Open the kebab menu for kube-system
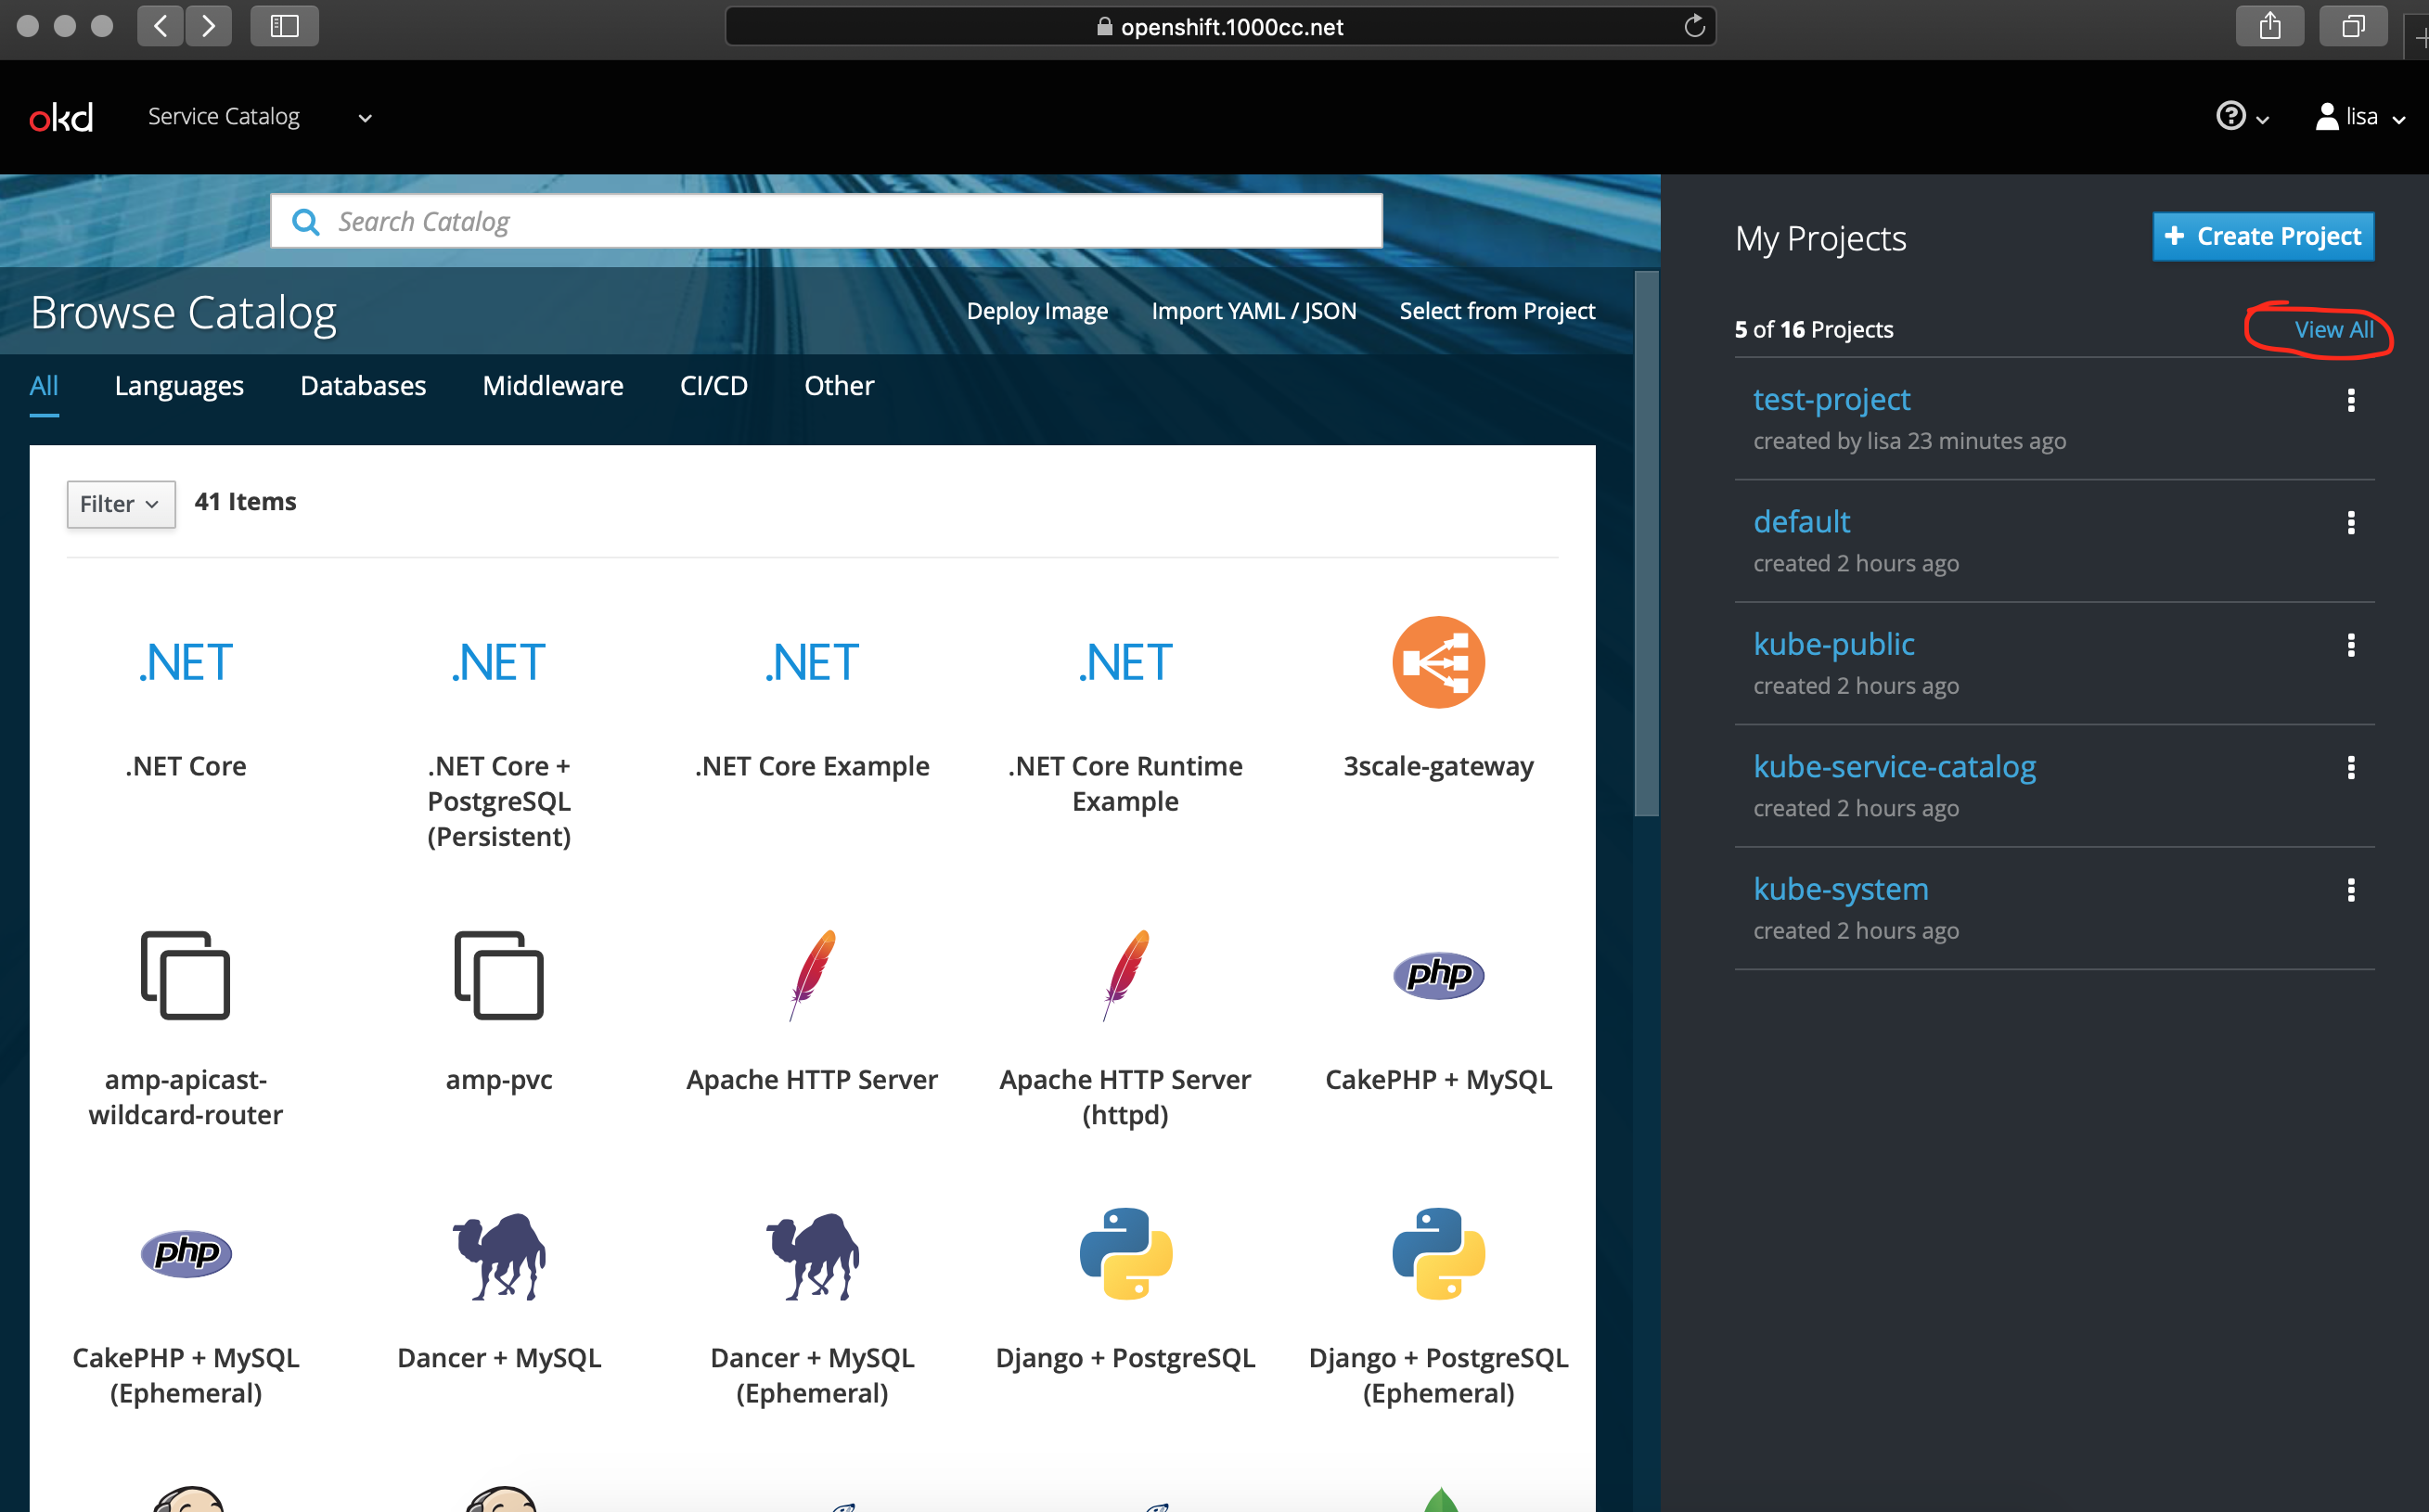 (2350, 890)
